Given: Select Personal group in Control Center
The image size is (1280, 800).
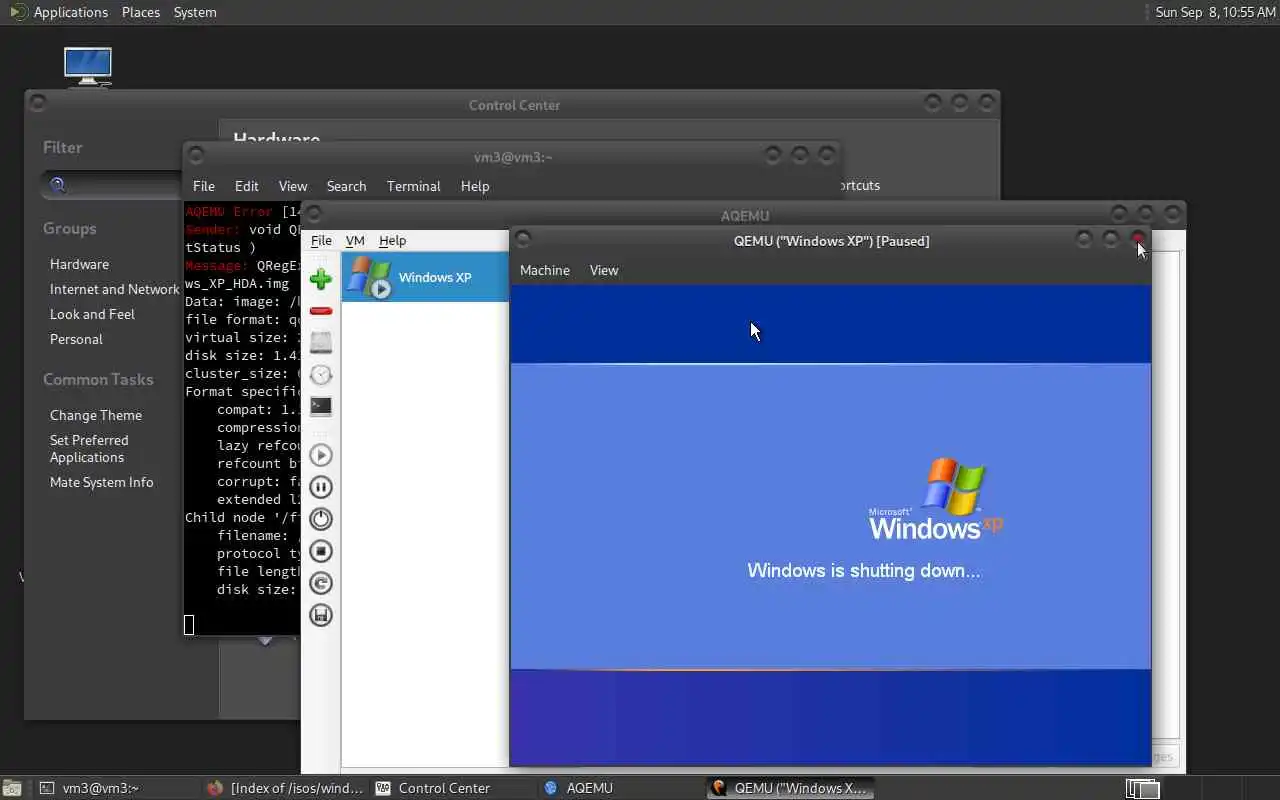Looking at the screenshot, I should pyautogui.click(x=76, y=339).
